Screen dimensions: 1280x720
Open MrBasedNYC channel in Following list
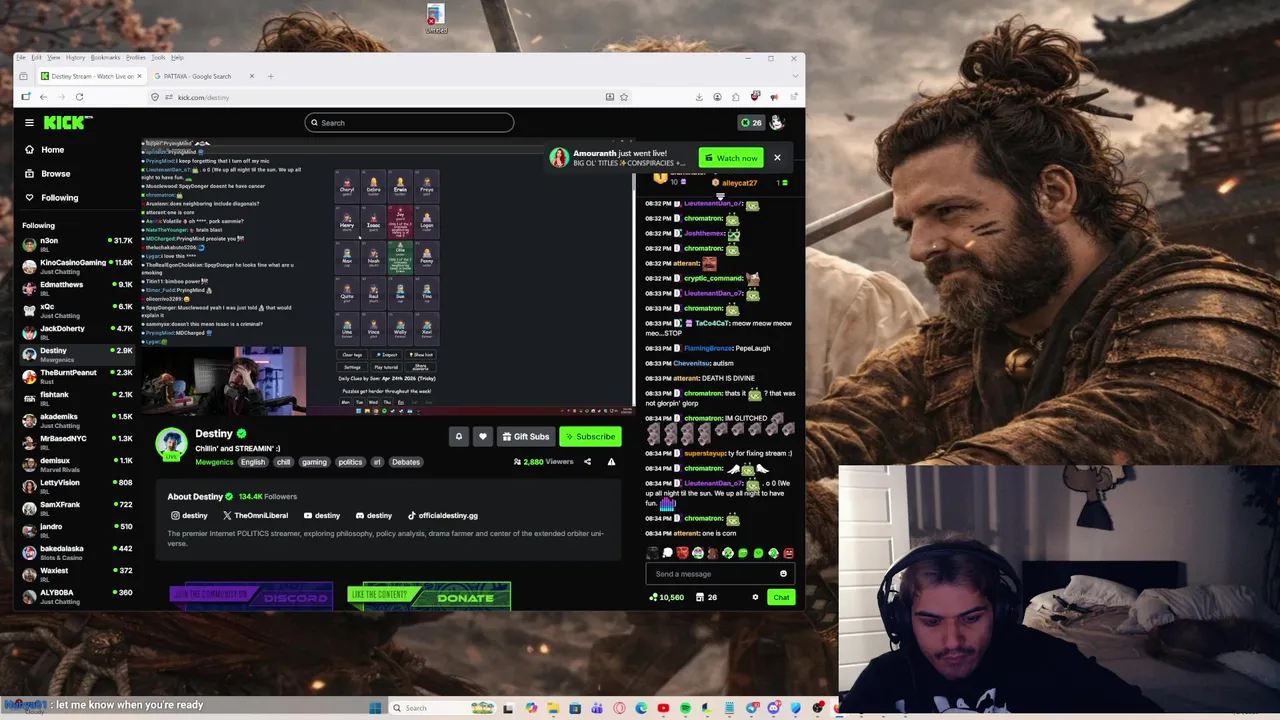(77, 442)
